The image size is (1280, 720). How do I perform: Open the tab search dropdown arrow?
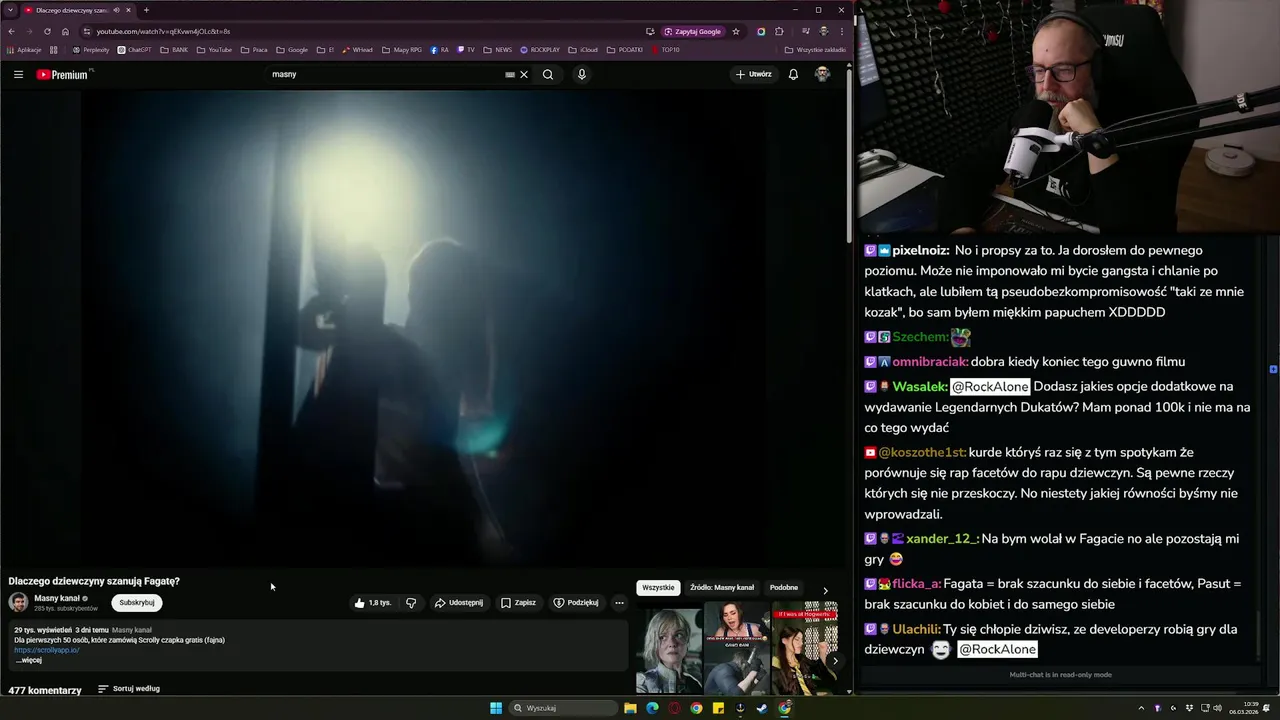click(10, 10)
